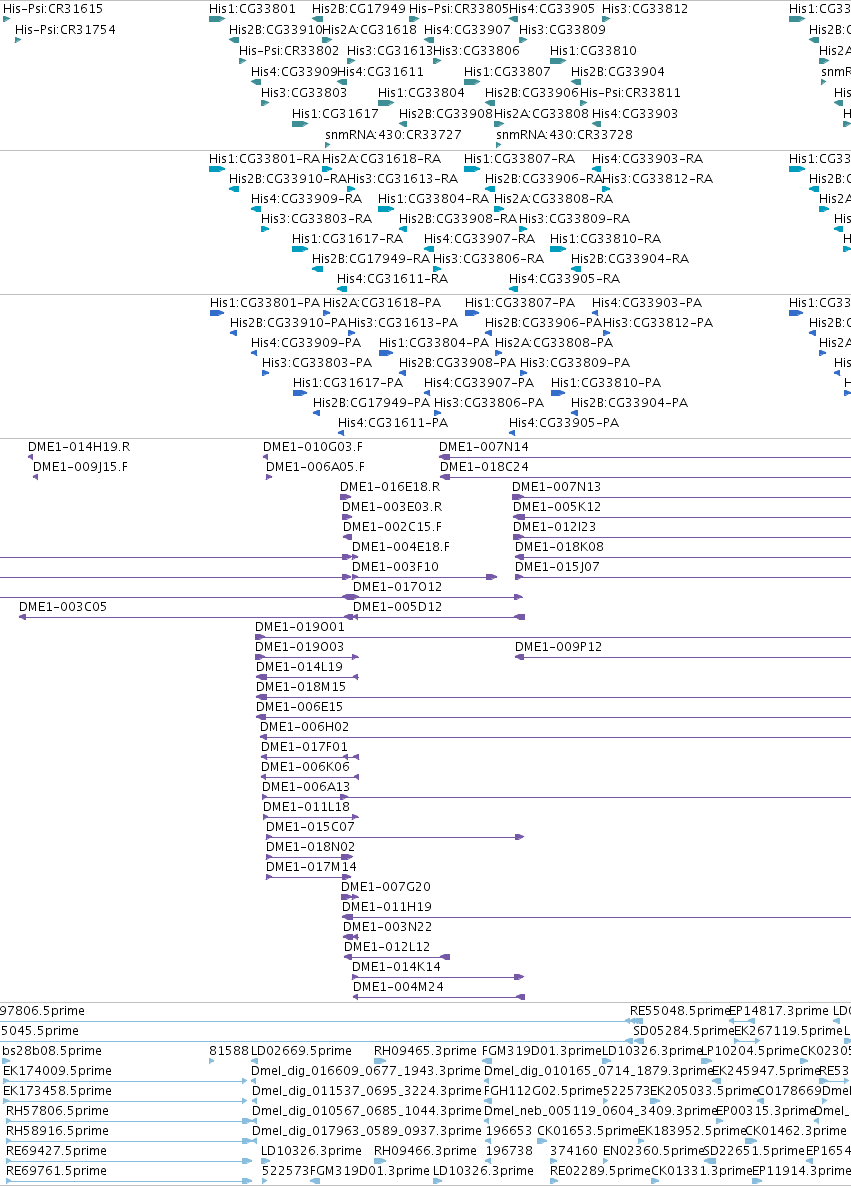The width and height of the screenshot is (851, 1186).
Task: Click EST Dmel_dig_016609_0677_1943.3prime
Action: point(366,1071)
